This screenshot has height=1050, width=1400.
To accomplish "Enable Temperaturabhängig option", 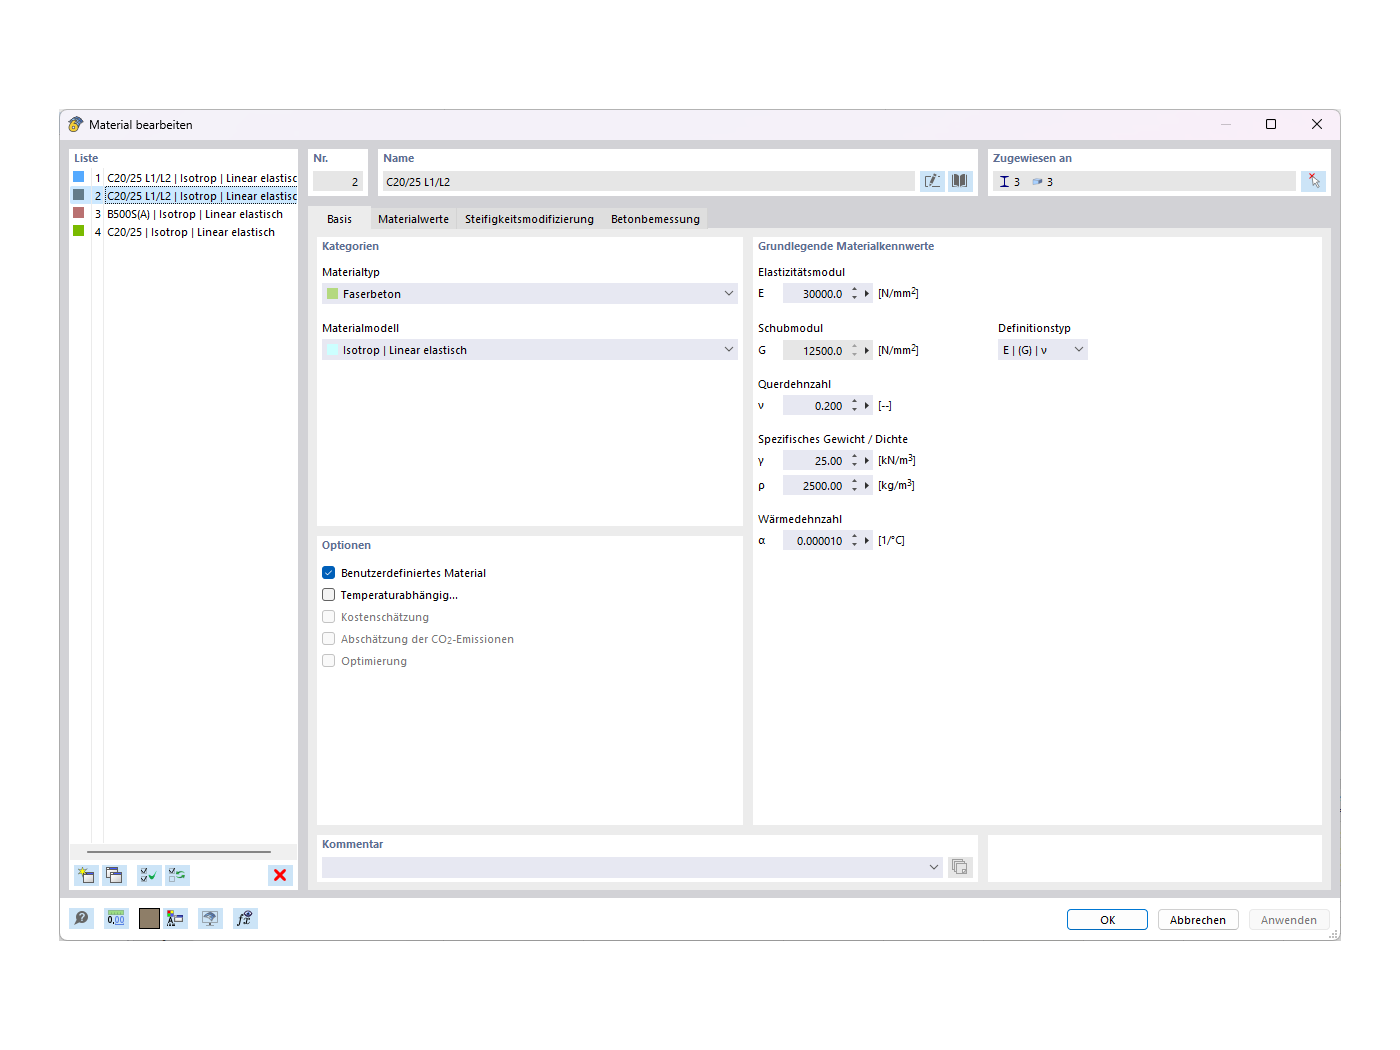I will click(x=328, y=594).
